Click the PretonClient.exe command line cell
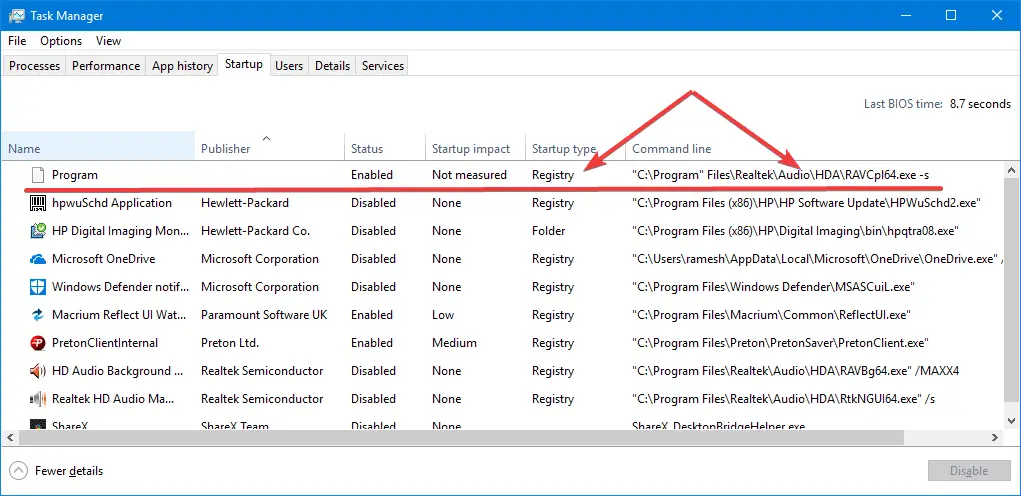This screenshot has width=1021, height=496. click(780, 342)
